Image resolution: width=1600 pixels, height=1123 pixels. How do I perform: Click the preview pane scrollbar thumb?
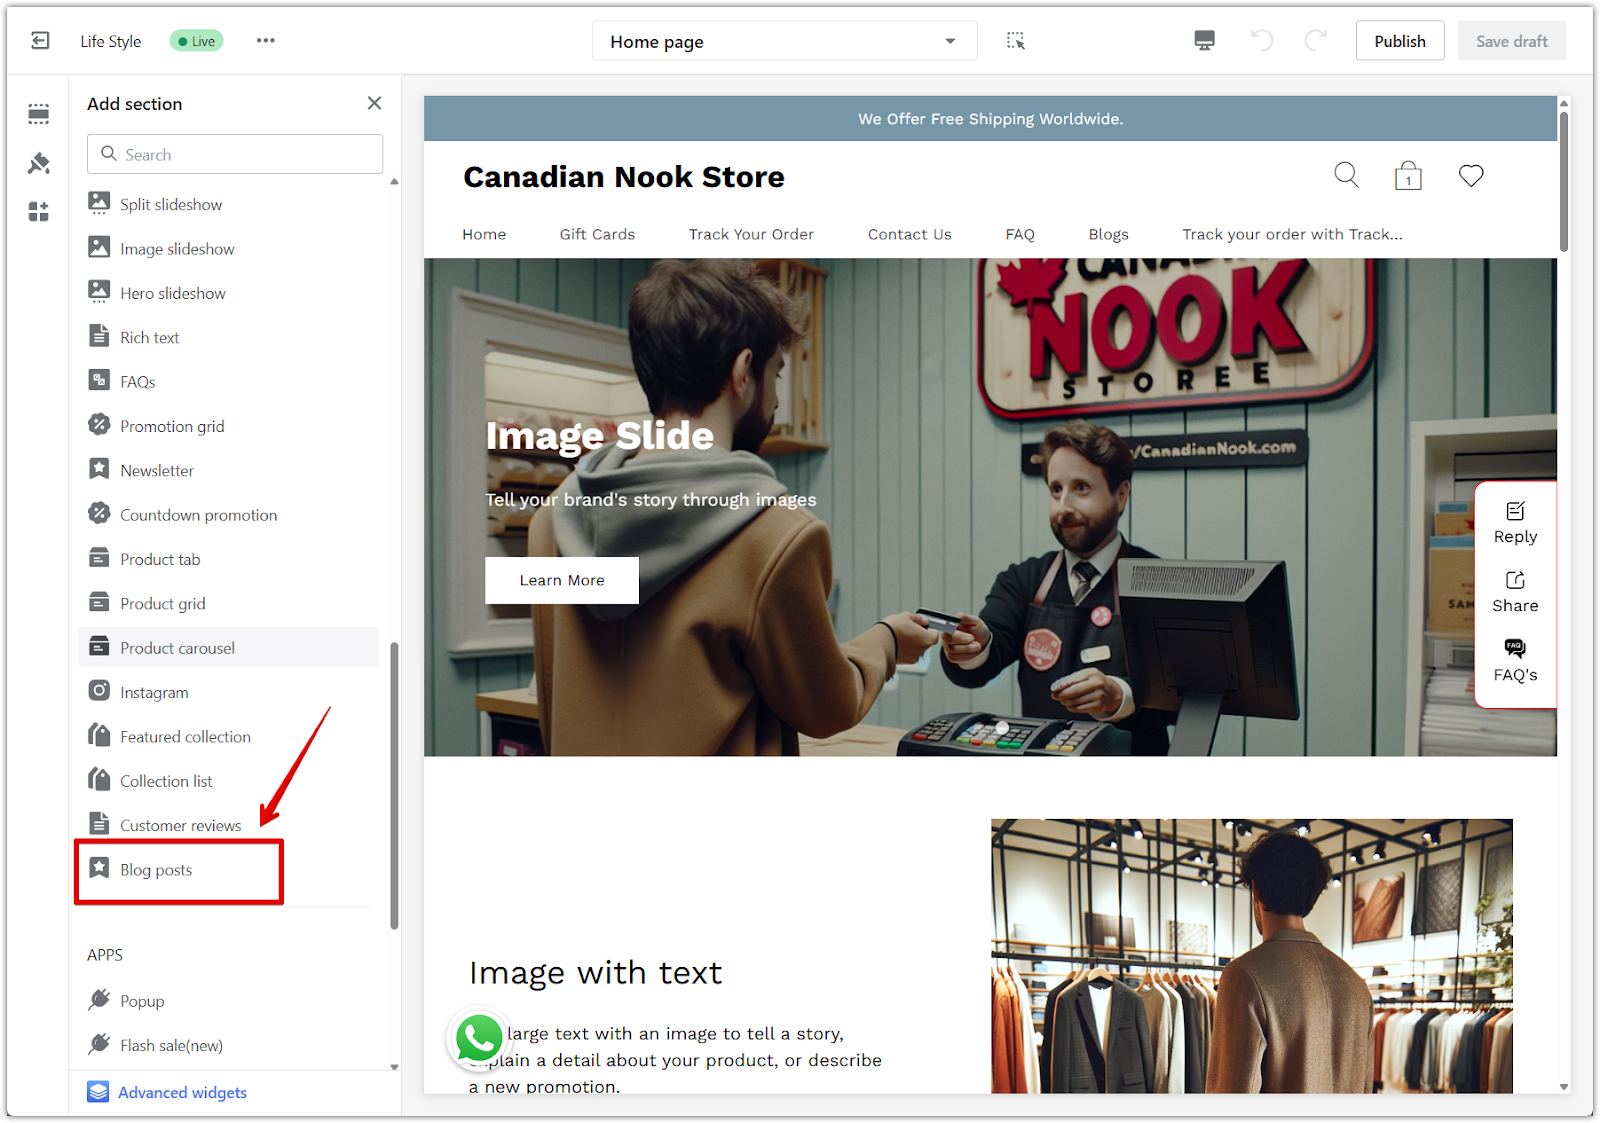(1563, 180)
